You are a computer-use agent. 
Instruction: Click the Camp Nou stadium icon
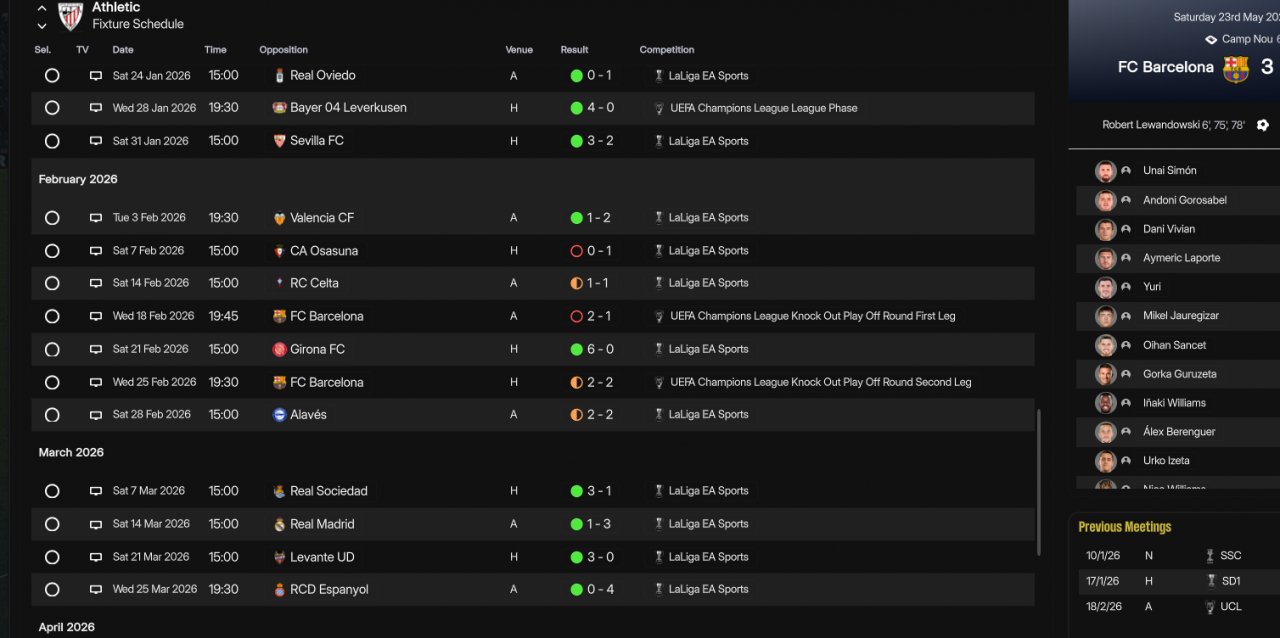pos(1211,40)
